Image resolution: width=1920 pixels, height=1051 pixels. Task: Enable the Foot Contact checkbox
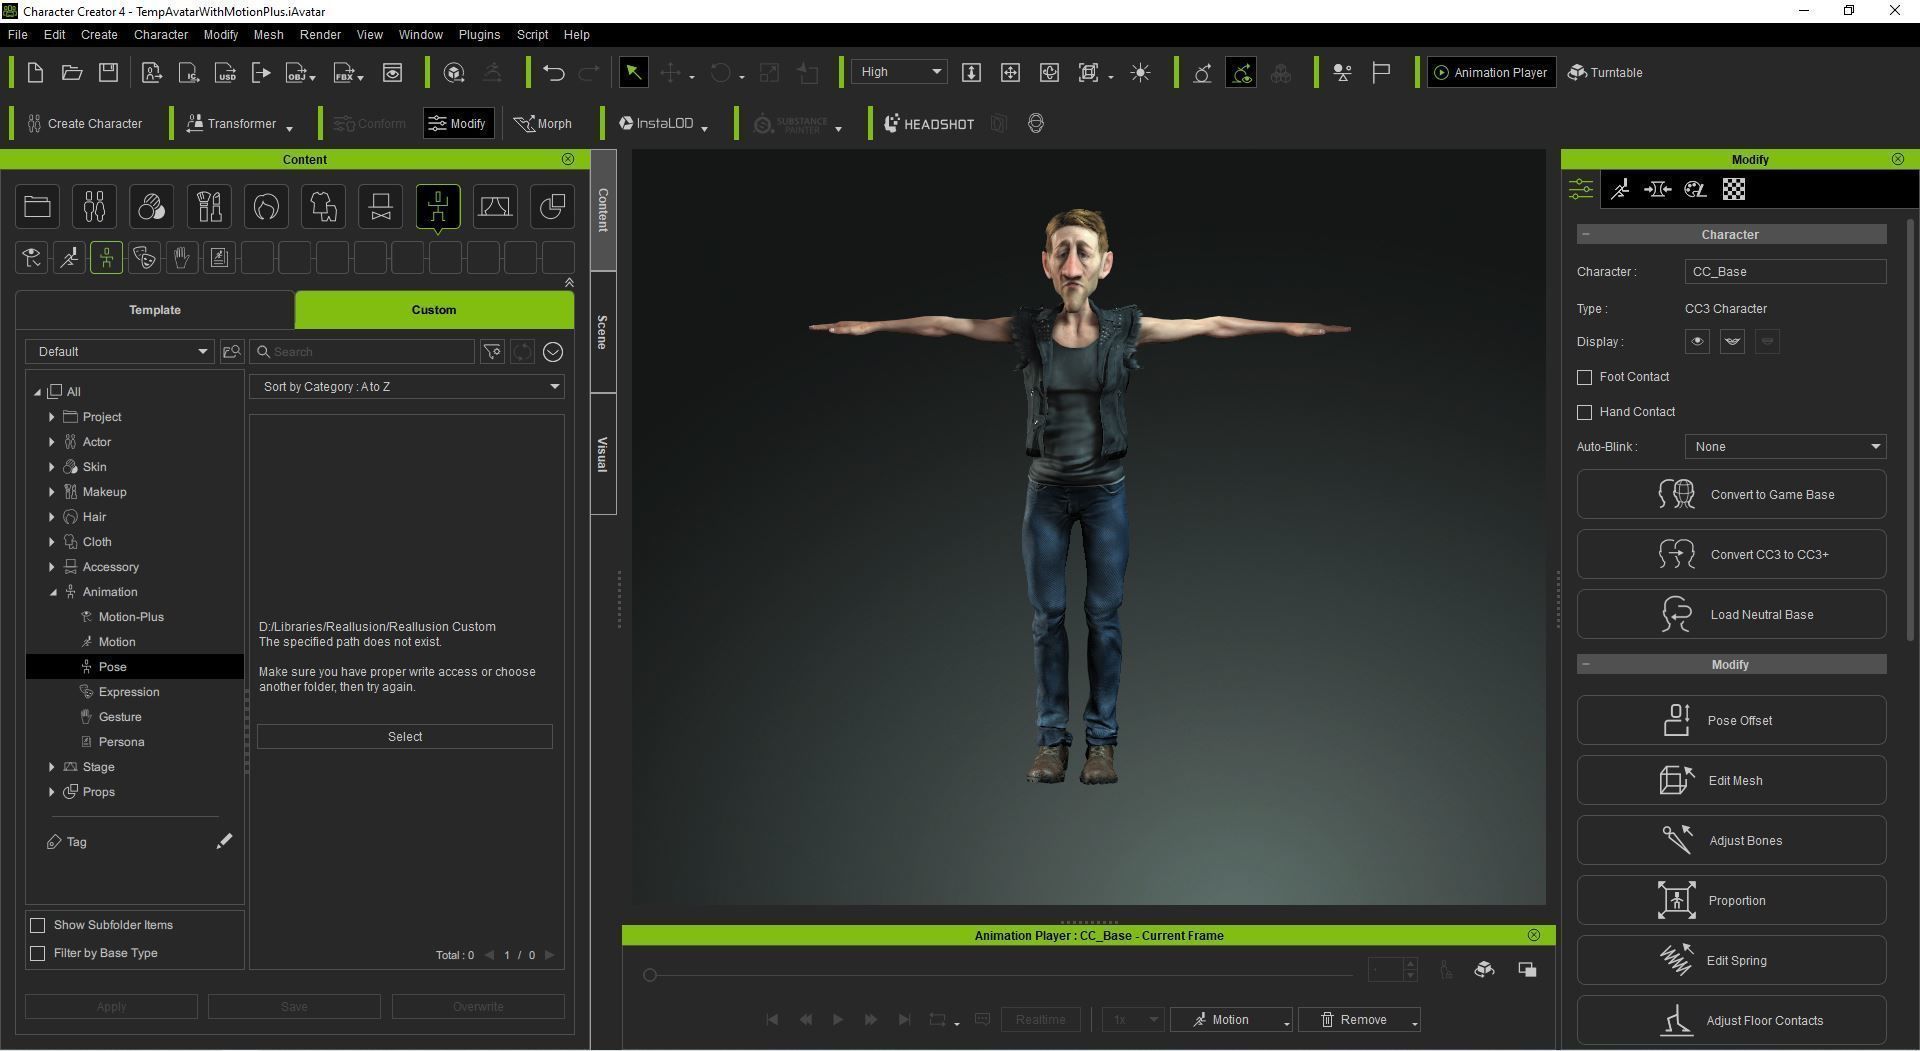[x=1584, y=377]
